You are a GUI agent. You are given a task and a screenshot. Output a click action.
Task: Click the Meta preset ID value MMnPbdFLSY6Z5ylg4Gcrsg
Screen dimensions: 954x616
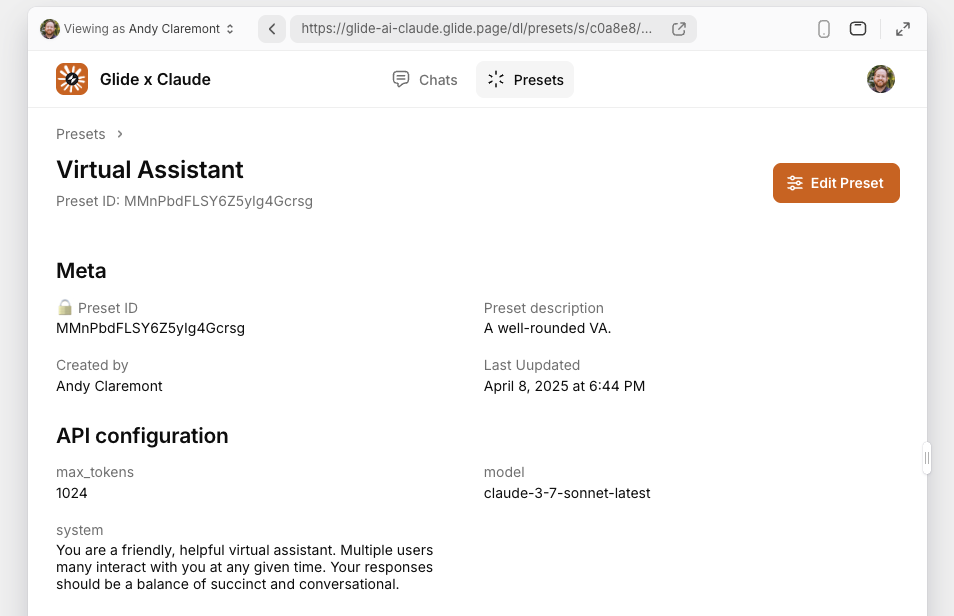coord(150,328)
